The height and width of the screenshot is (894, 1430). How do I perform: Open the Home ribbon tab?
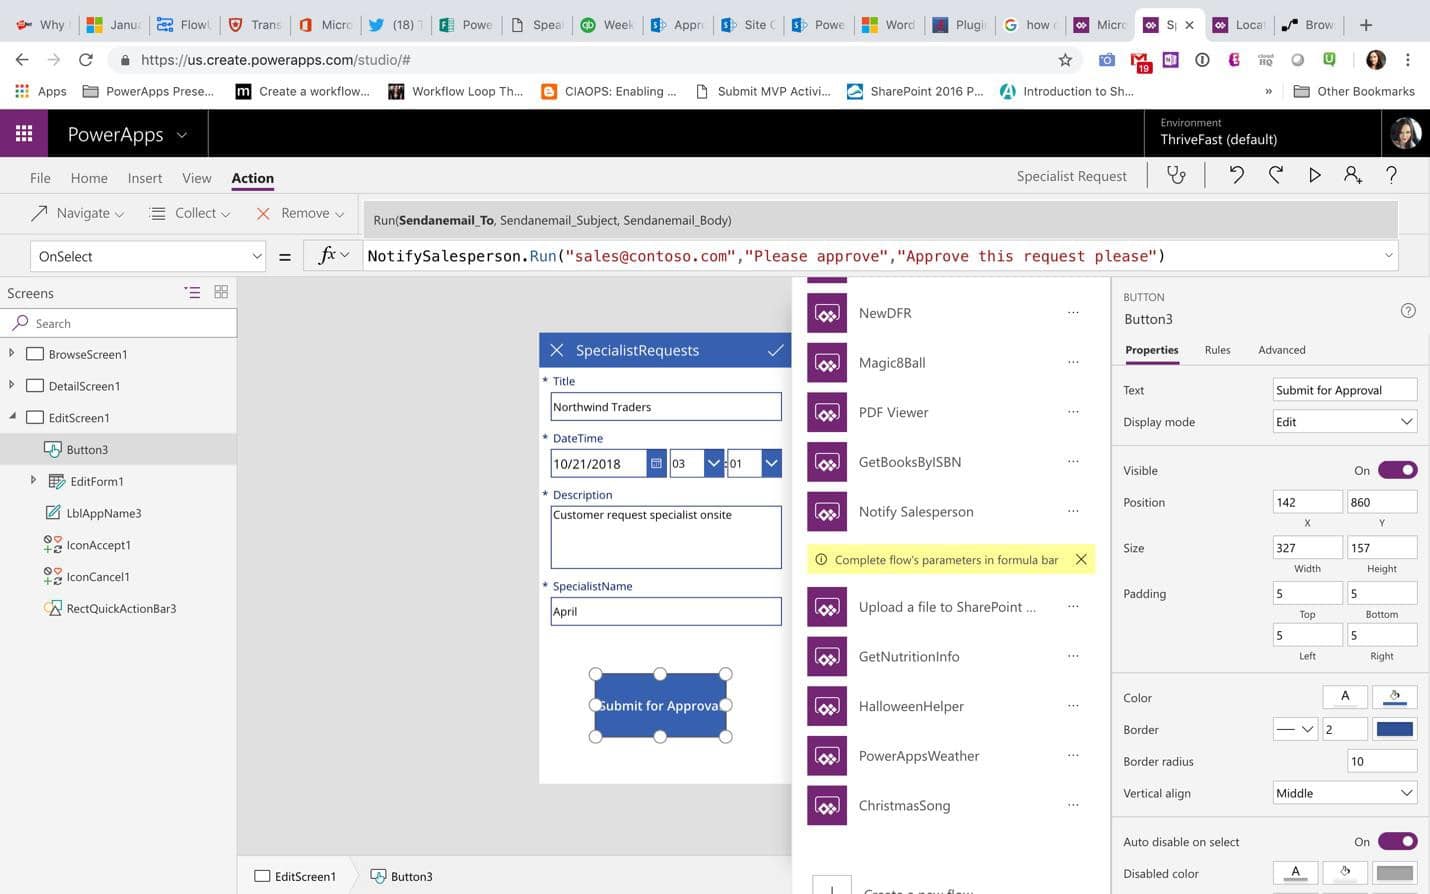89,178
